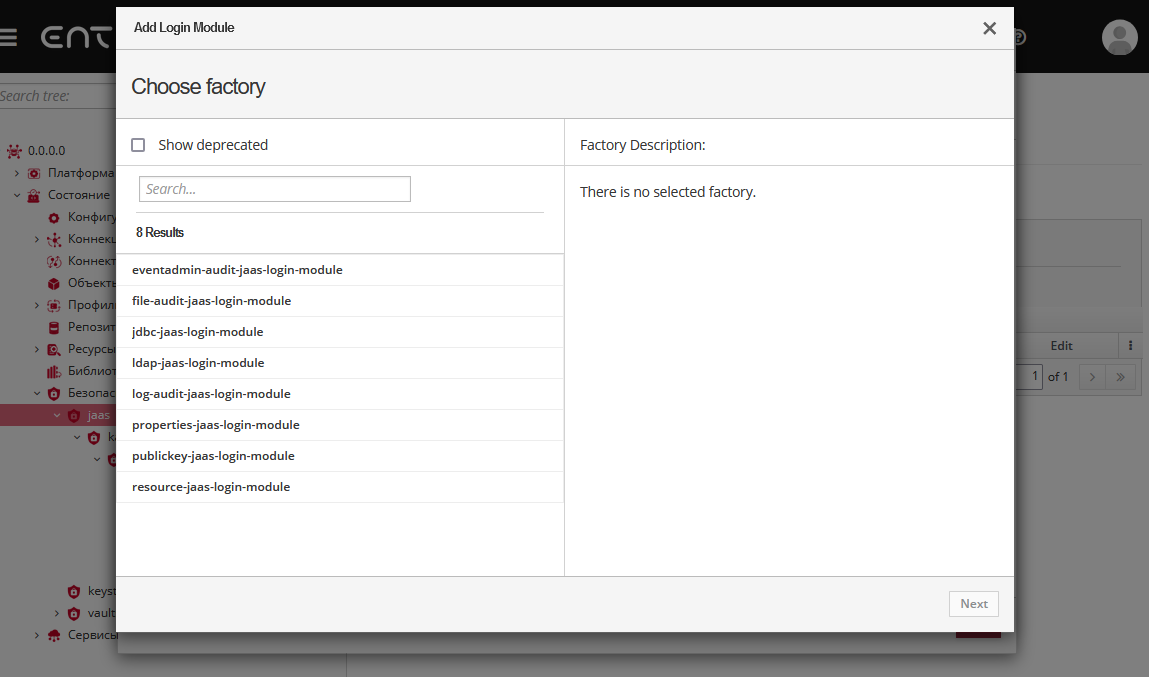Screen dimensions: 1149x677
Task: Expand the Ресурсы tree node
Action: tap(37, 349)
